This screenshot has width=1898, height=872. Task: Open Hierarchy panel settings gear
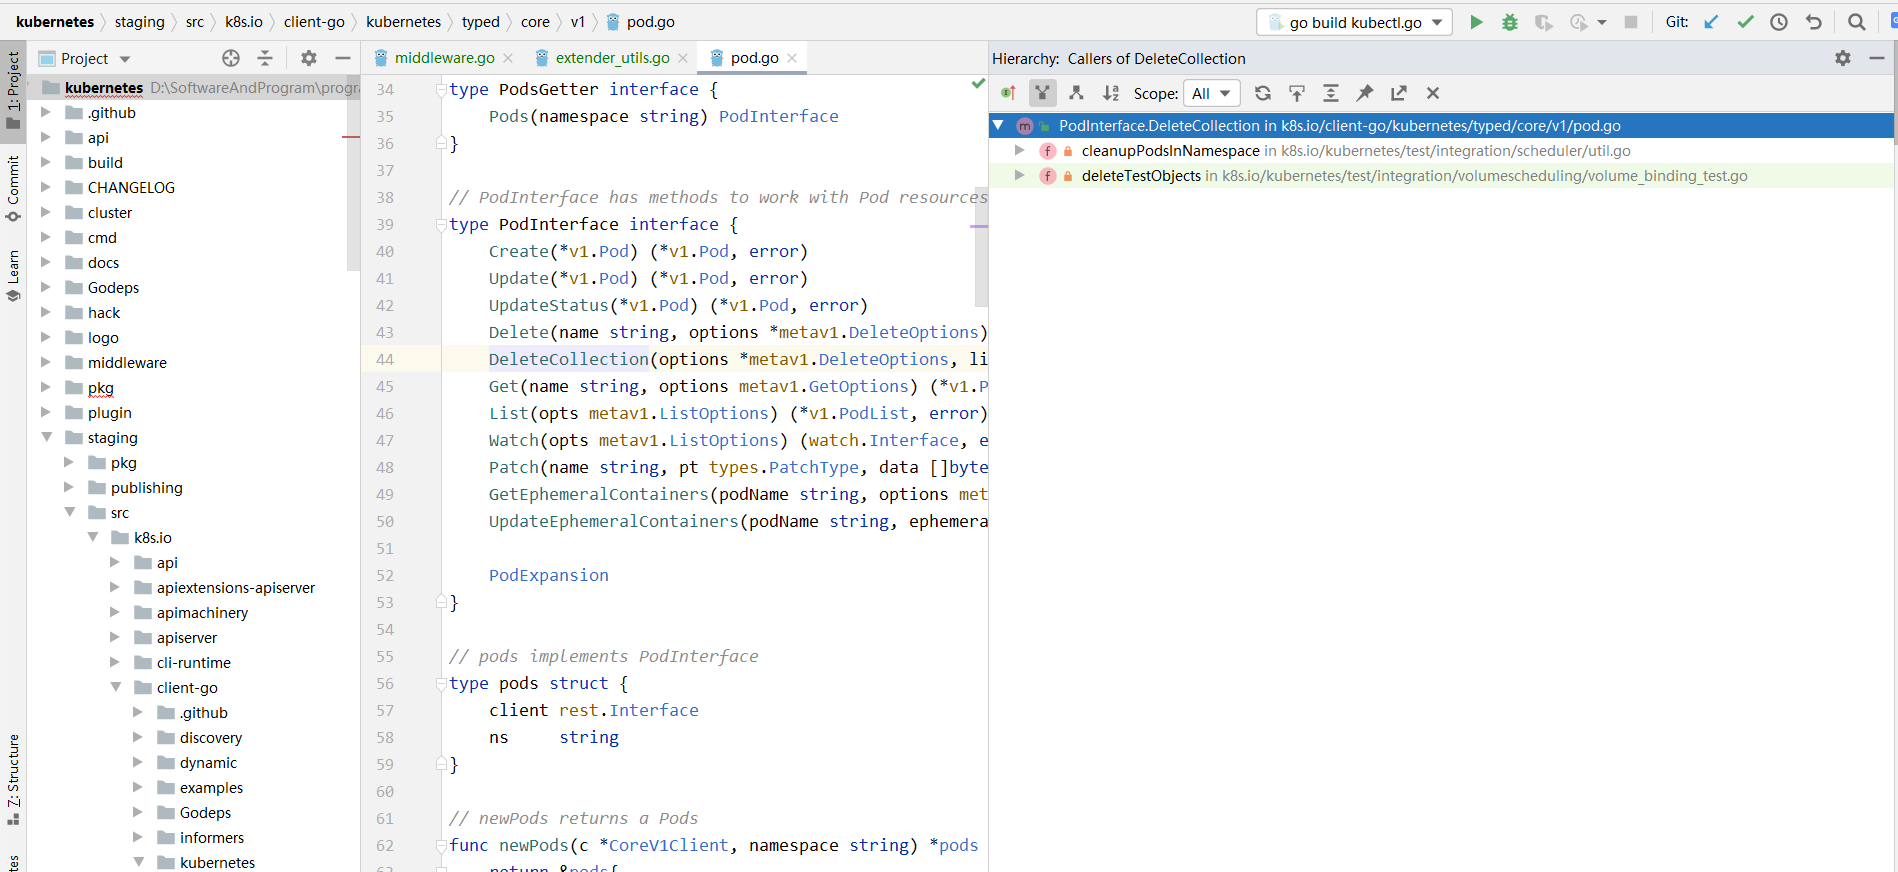point(1843,58)
